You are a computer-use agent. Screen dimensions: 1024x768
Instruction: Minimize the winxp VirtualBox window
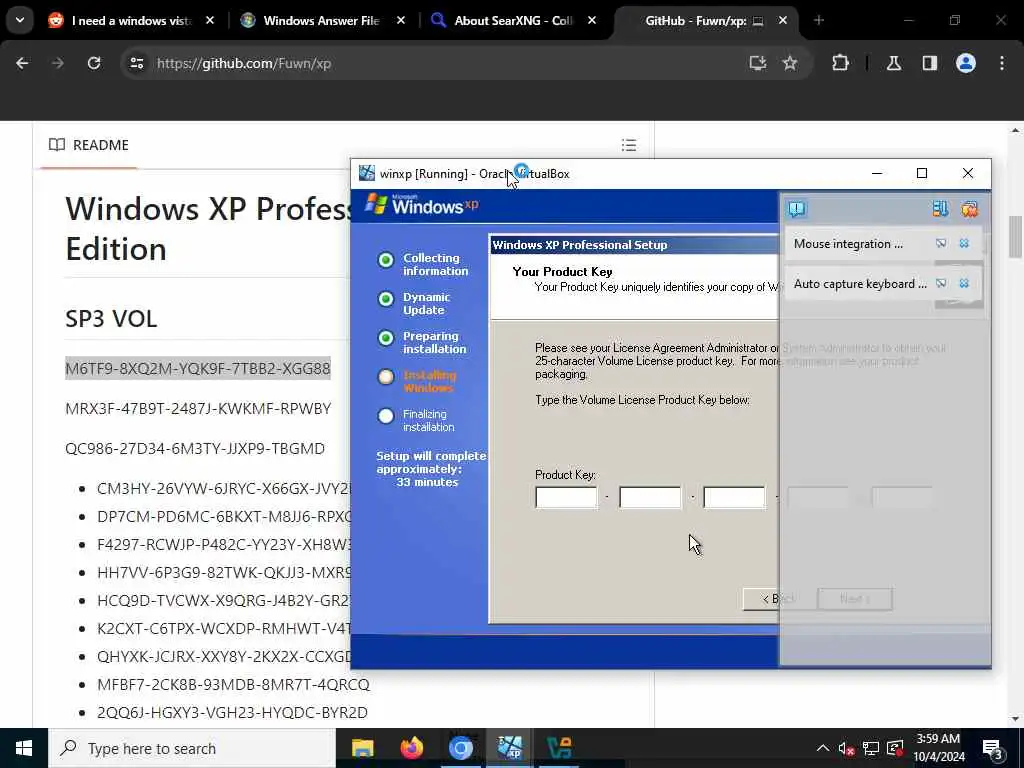(x=877, y=173)
